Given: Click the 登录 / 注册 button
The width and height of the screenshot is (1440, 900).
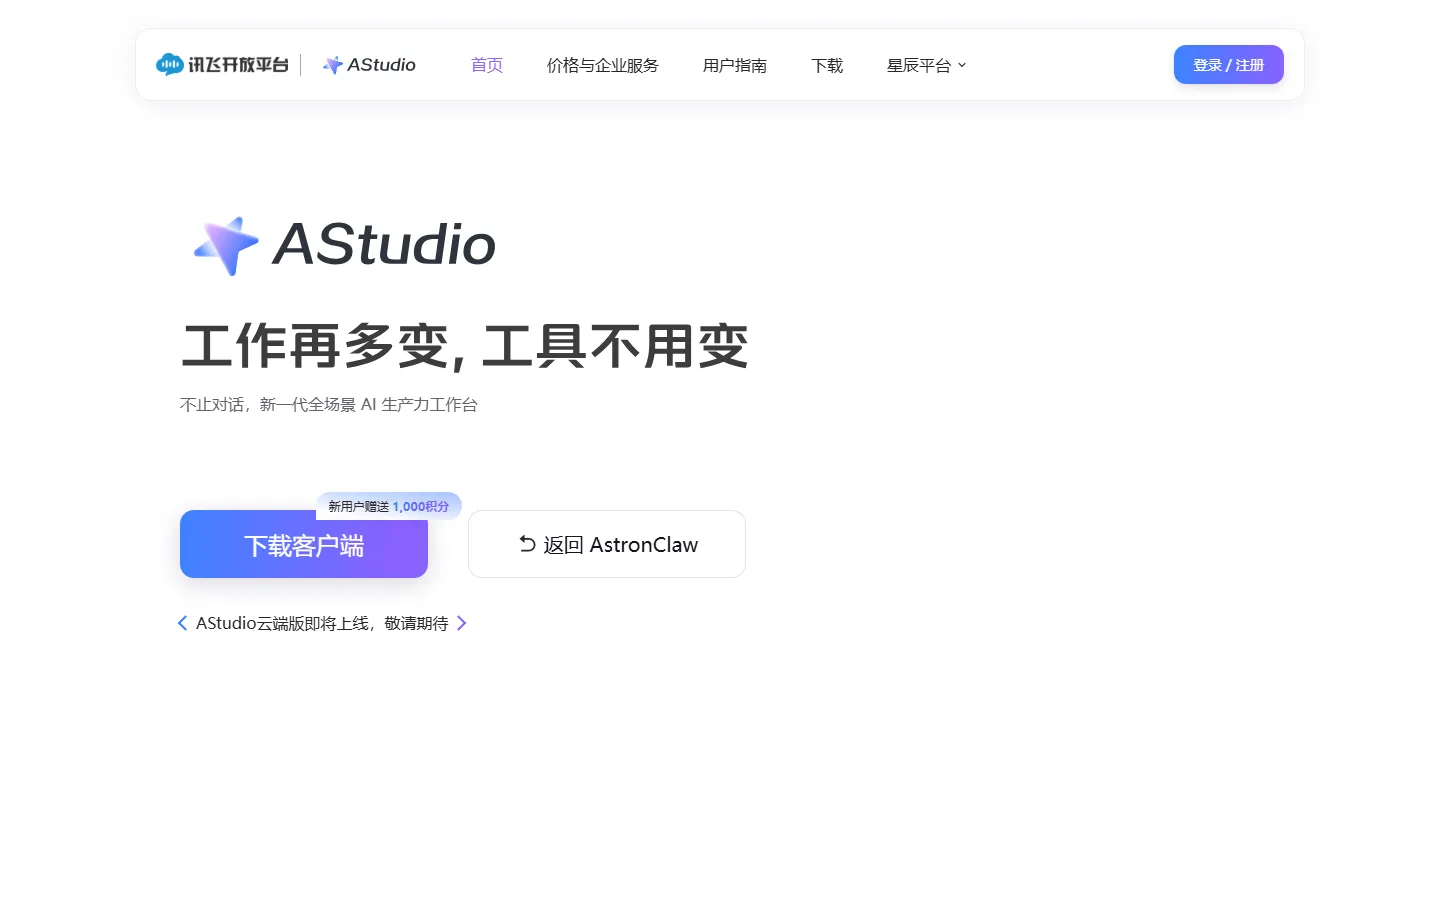Looking at the screenshot, I should pyautogui.click(x=1228, y=65).
